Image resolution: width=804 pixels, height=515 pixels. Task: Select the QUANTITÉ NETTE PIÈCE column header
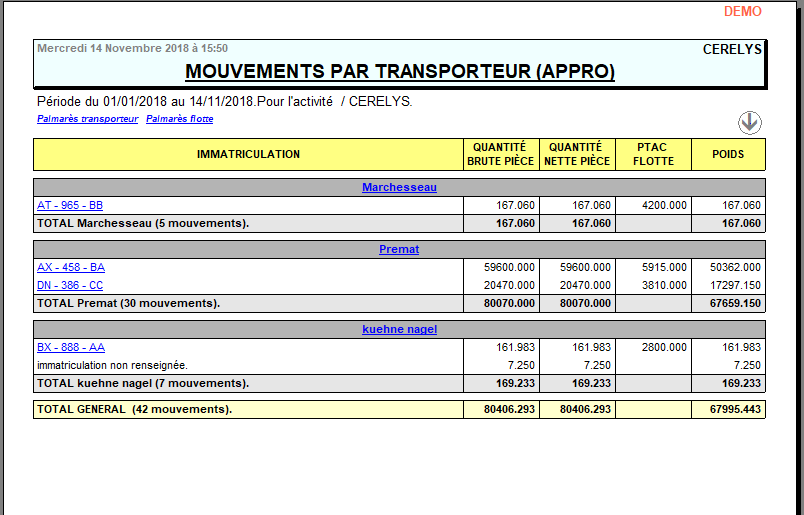(x=577, y=154)
